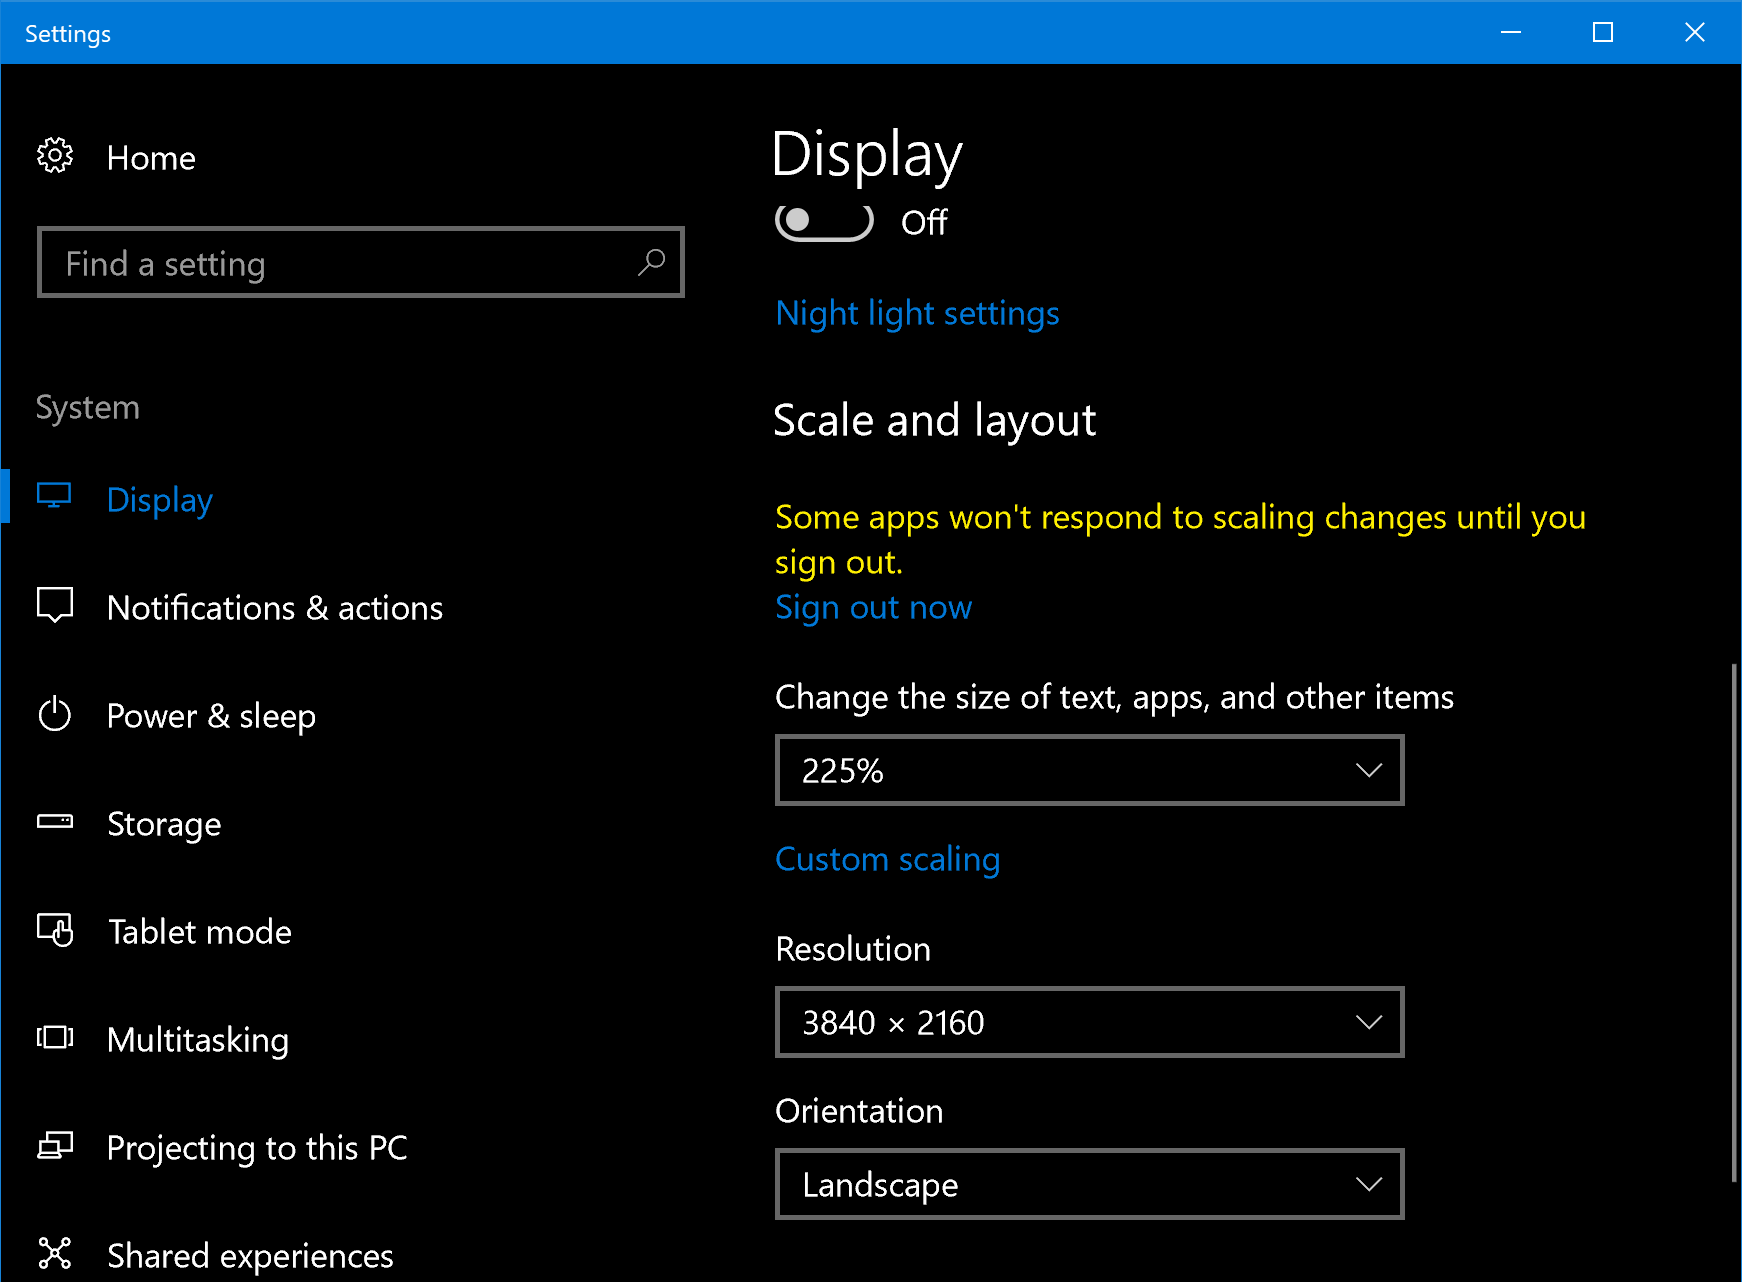
Task: Click the Home gear icon
Action: (x=55, y=156)
